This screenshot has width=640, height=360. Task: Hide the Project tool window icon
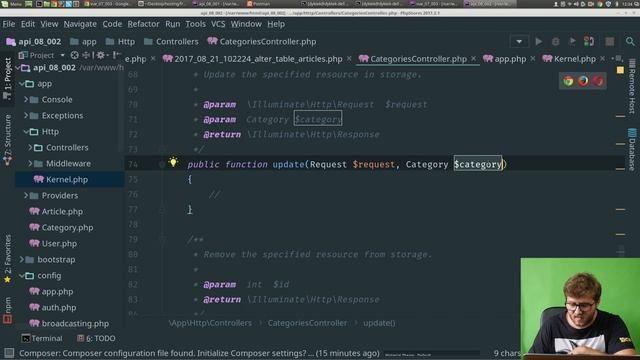(x=117, y=55)
